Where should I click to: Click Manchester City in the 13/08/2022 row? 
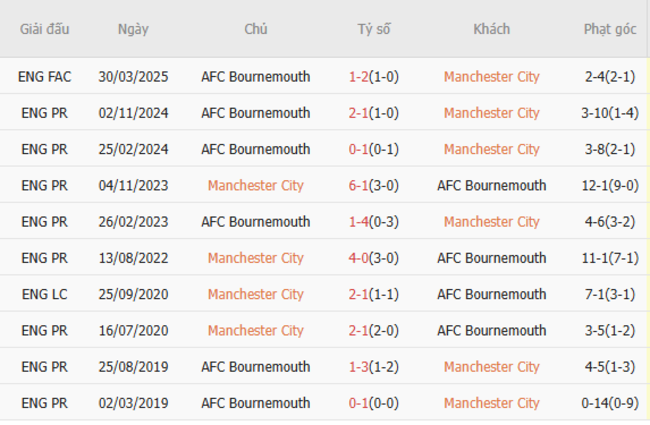[x=256, y=258]
